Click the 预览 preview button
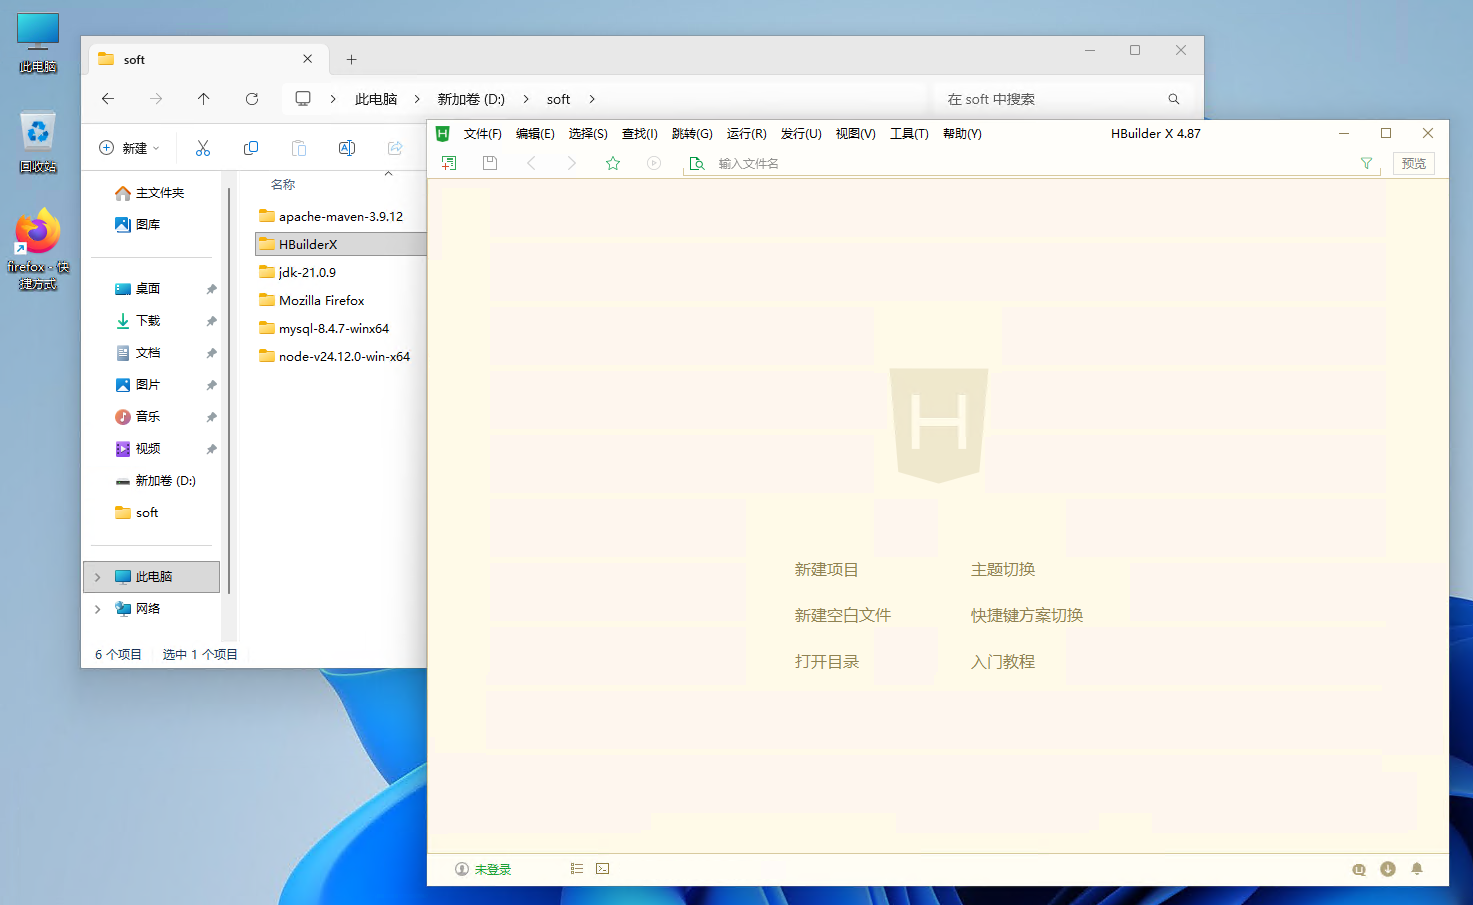Screen dimensions: 1473x905 pyautogui.click(x=1413, y=162)
